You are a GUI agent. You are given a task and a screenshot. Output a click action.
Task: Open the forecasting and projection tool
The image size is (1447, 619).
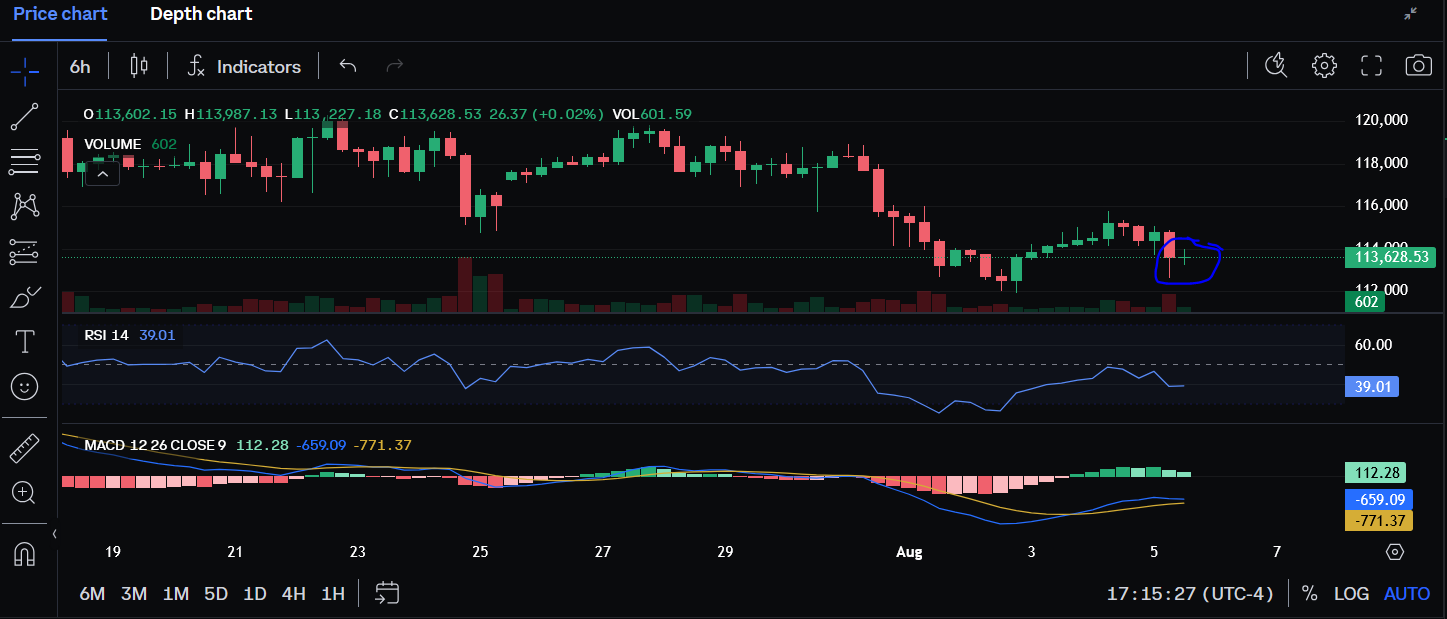[25, 251]
